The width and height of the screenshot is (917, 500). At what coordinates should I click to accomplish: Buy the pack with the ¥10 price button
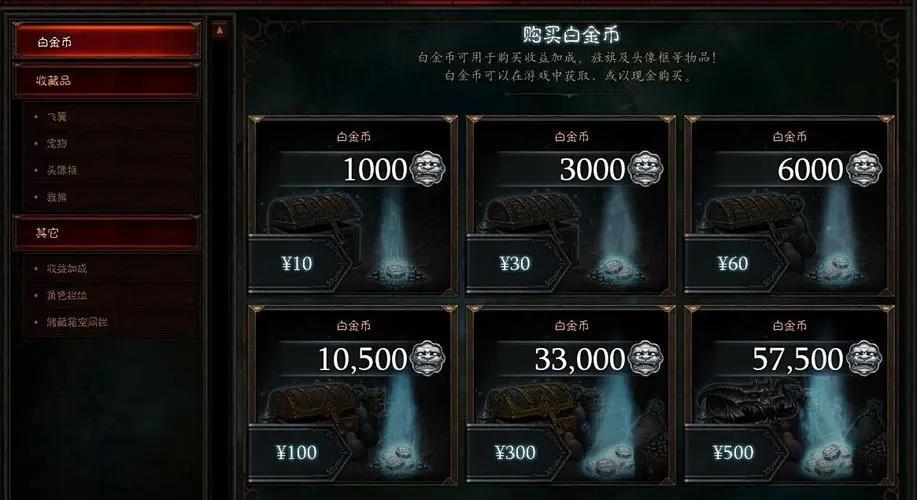(298, 264)
